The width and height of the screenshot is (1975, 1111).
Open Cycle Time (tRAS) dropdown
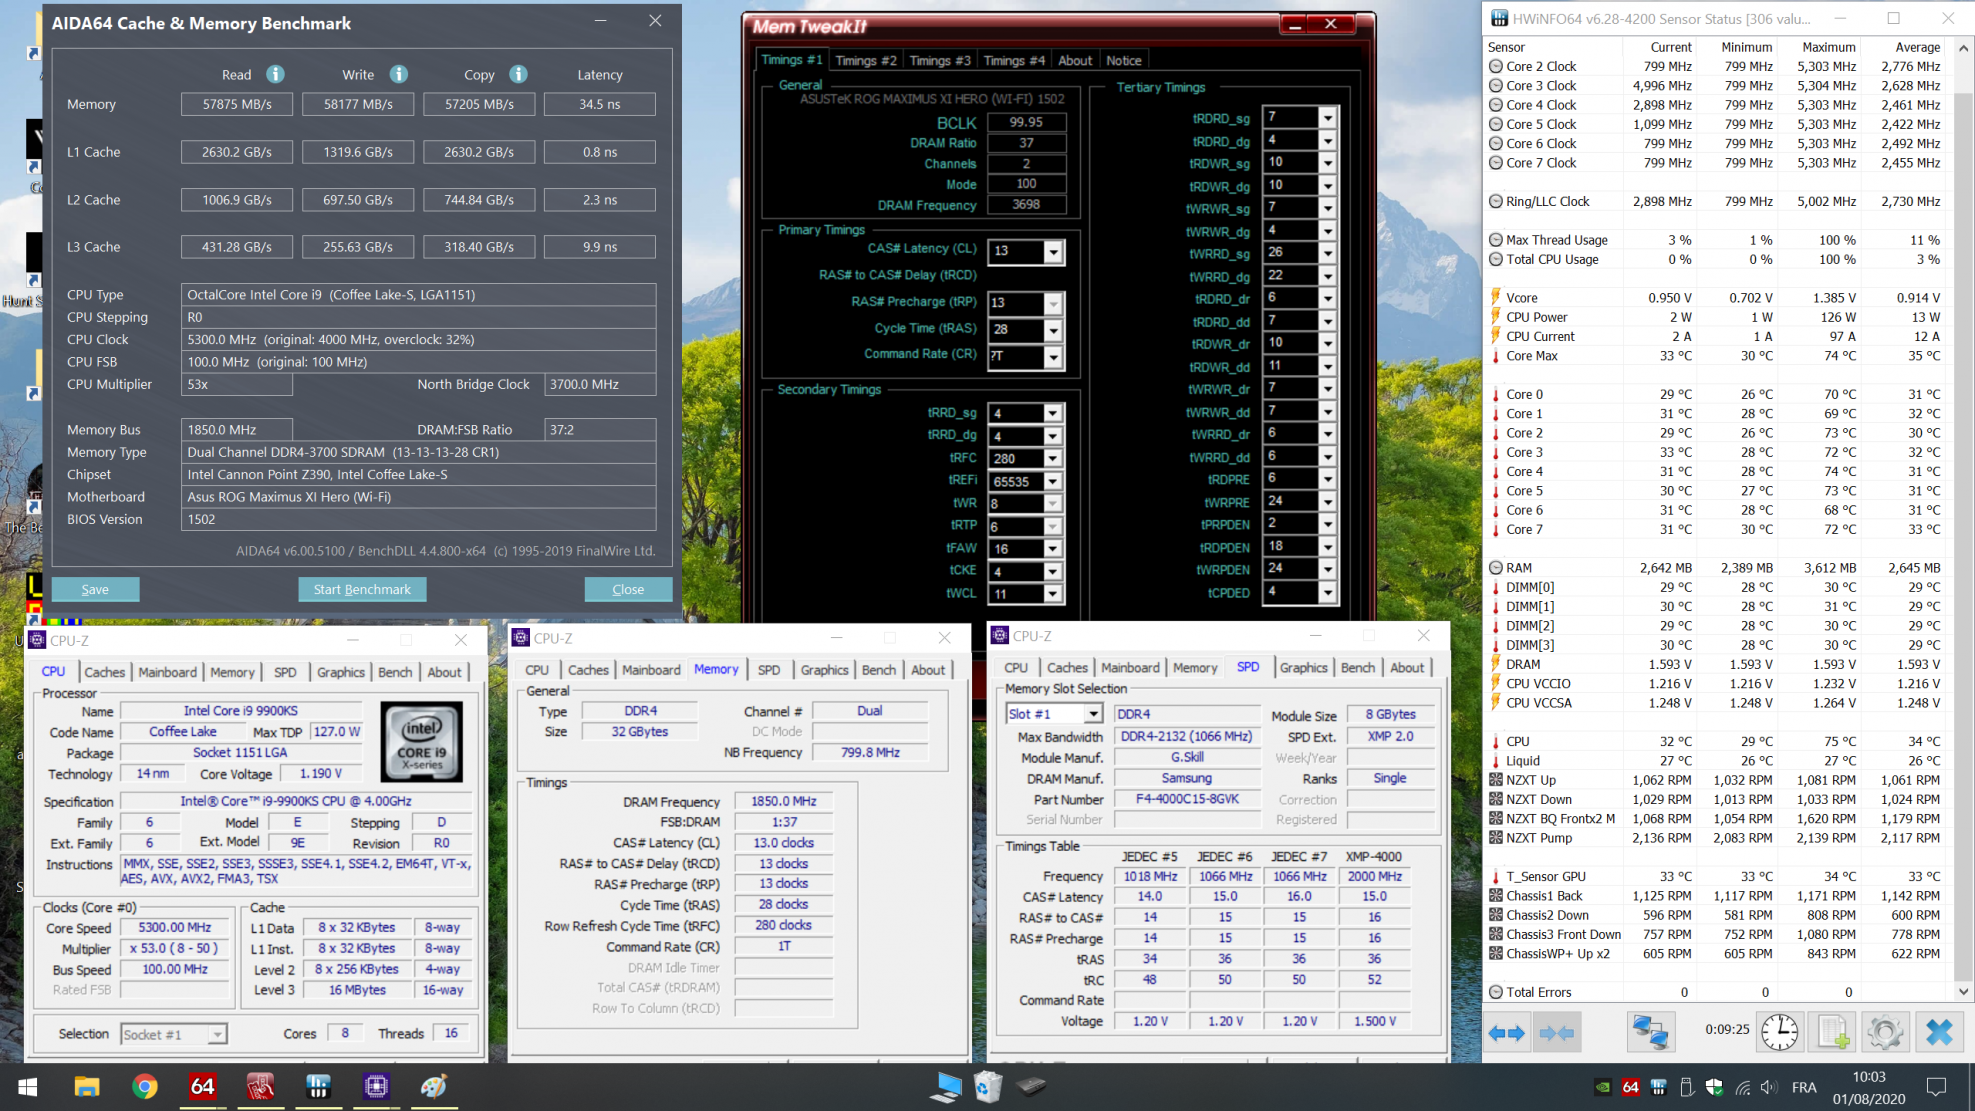pos(1053,330)
